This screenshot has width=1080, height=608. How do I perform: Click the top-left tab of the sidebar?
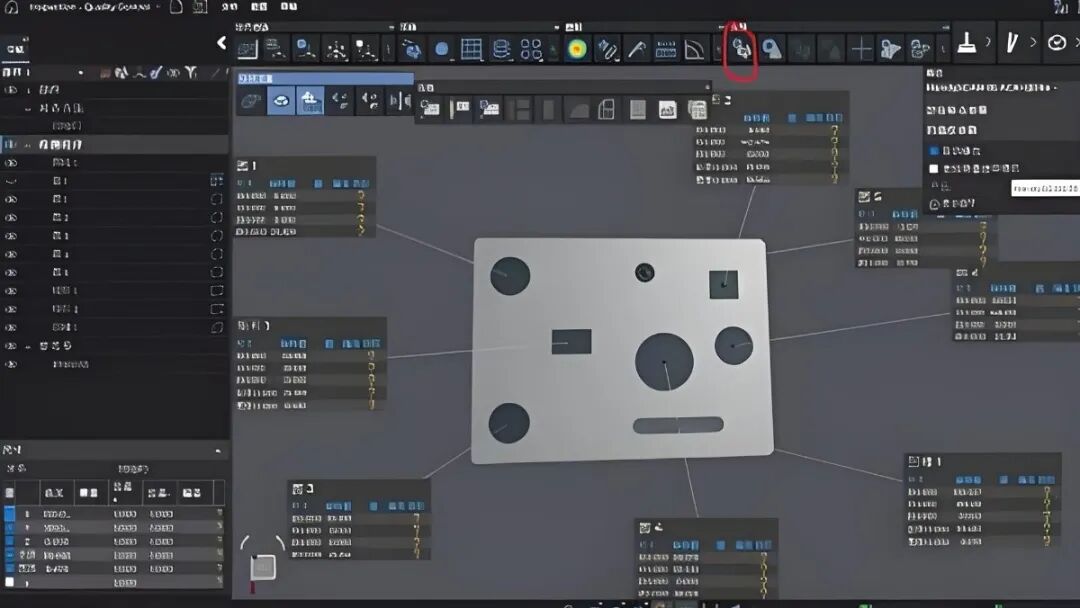pos(16,48)
